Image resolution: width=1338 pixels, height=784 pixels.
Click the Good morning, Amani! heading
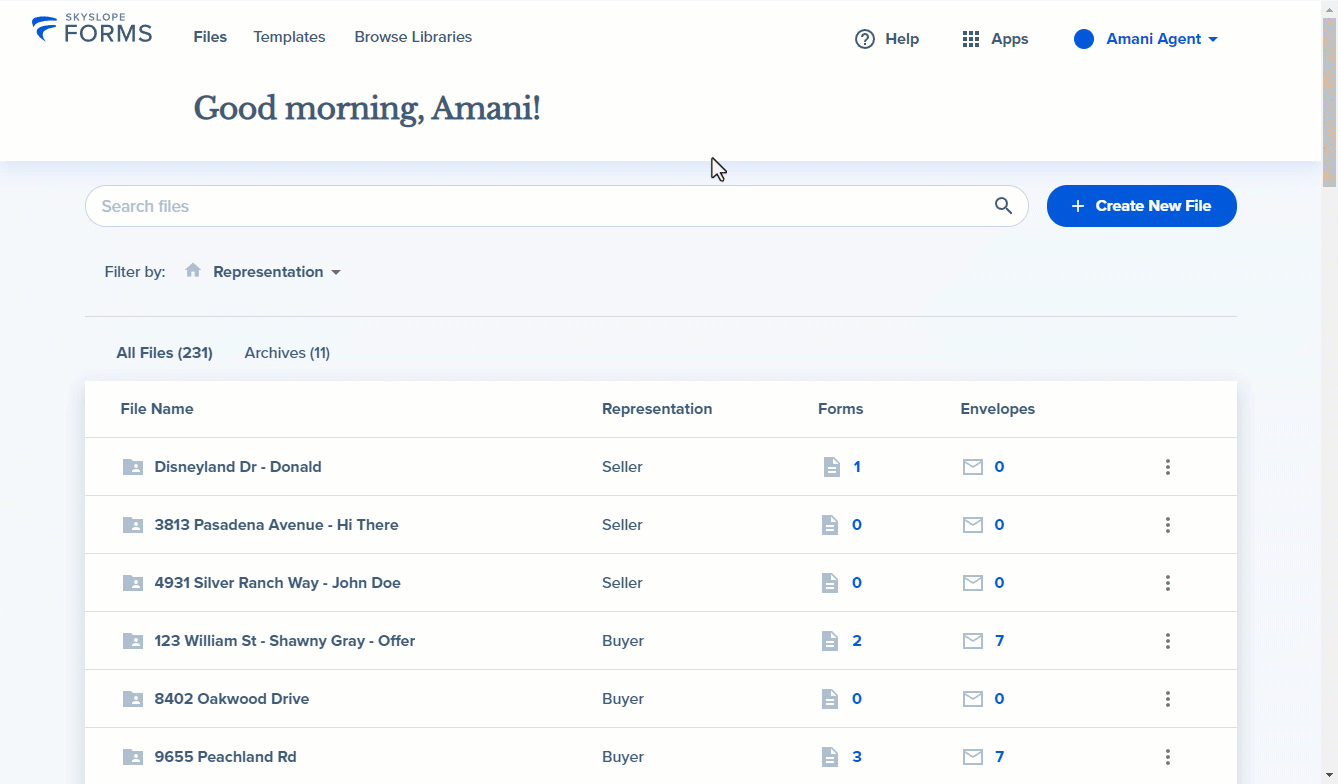click(x=367, y=108)
